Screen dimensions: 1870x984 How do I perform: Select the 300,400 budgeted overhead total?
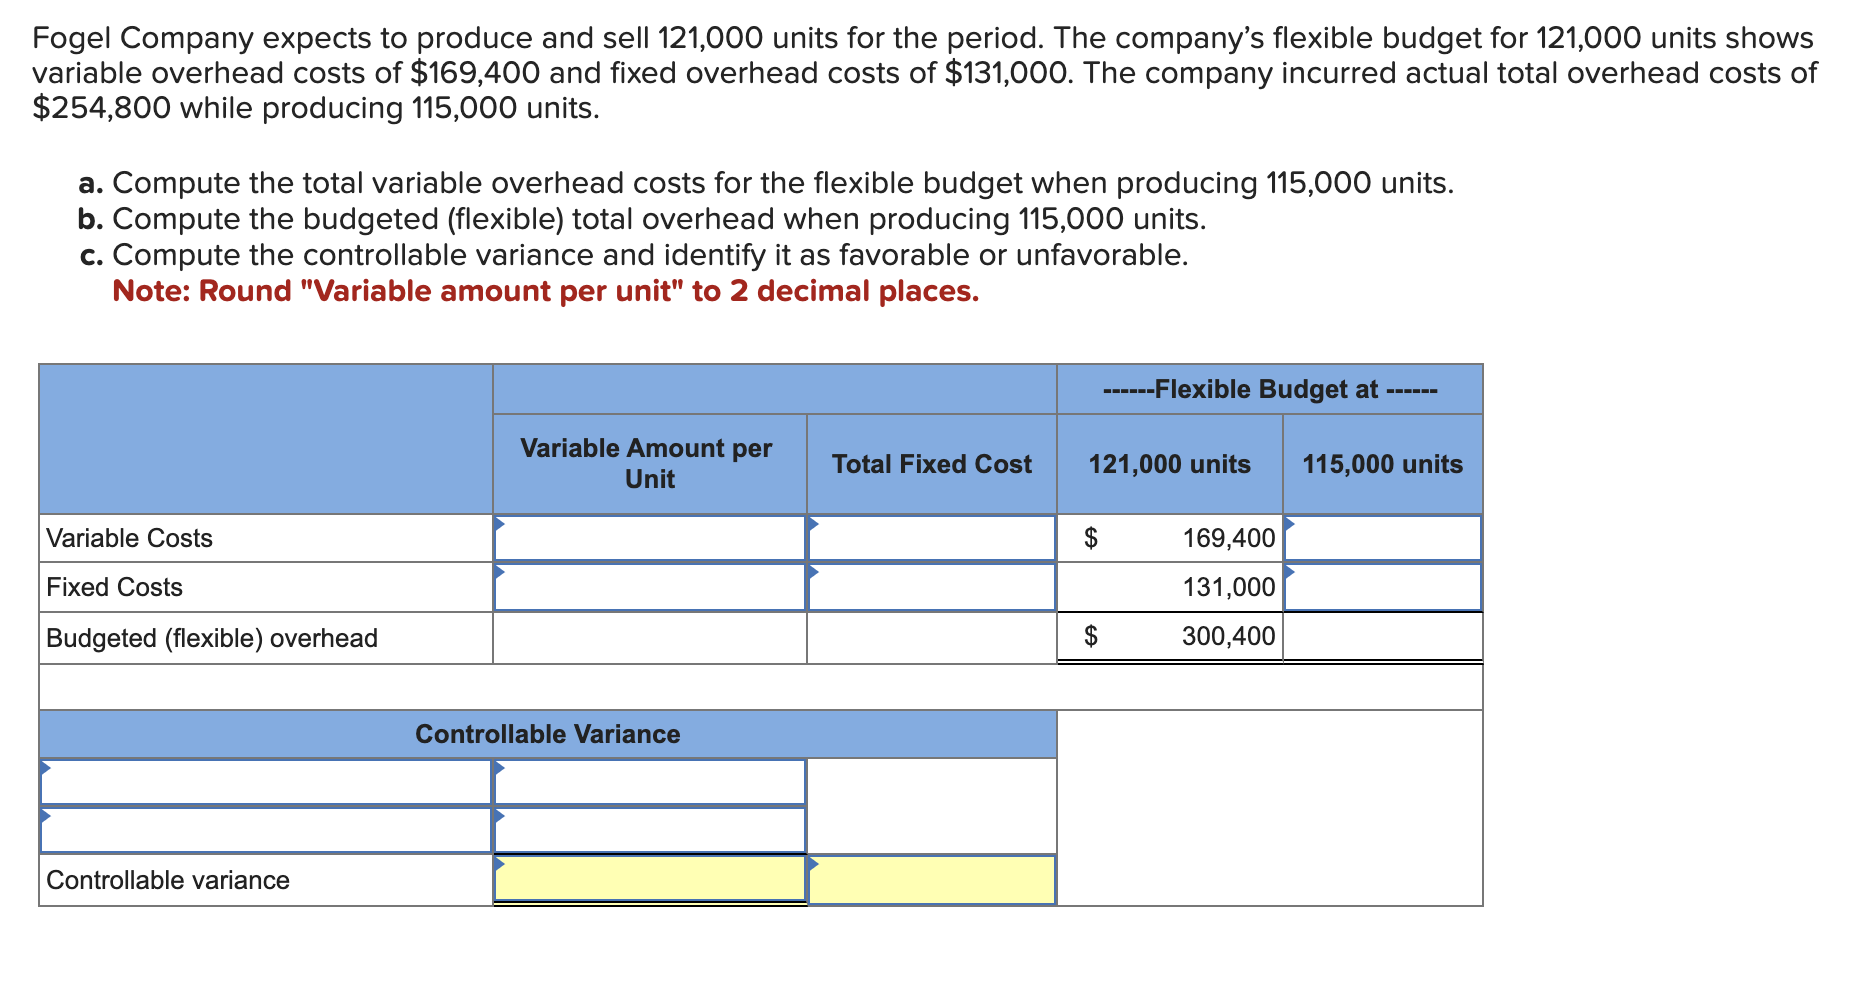coord(1229,636)
